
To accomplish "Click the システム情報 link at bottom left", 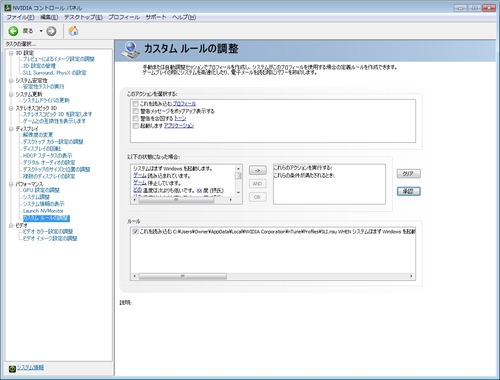I will pyautogui.click(x=30, y=367).
